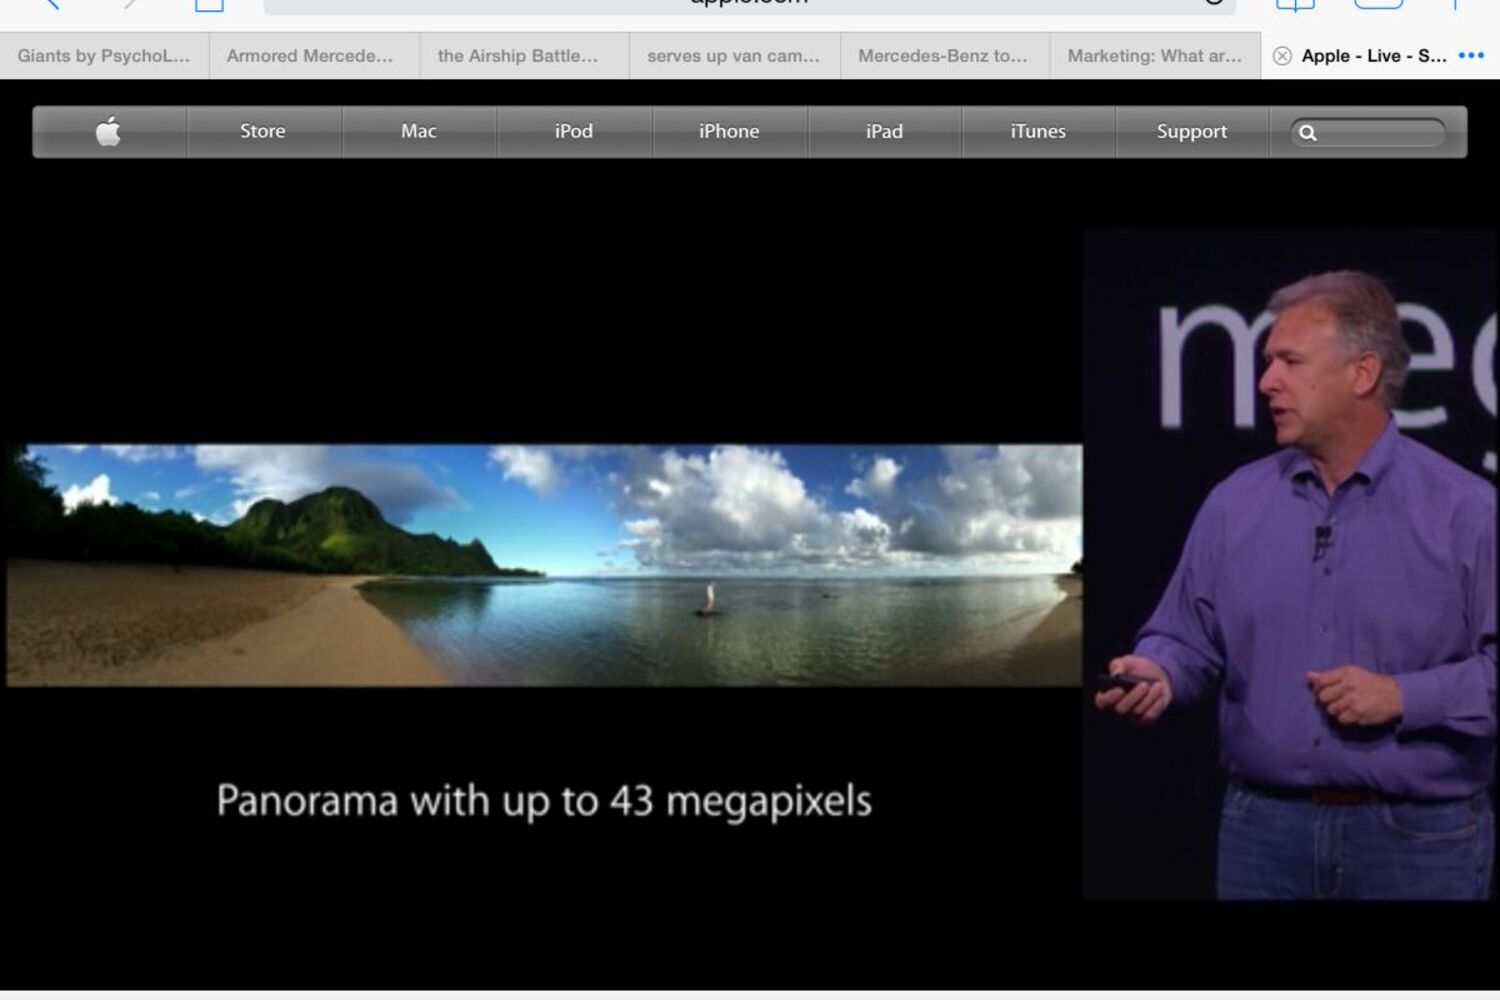Image resolution: width=1500 pixels, height=1000 pixels.
Task: Switch to the Mercedes-Benz to... tab
Action: coord(944,56)
